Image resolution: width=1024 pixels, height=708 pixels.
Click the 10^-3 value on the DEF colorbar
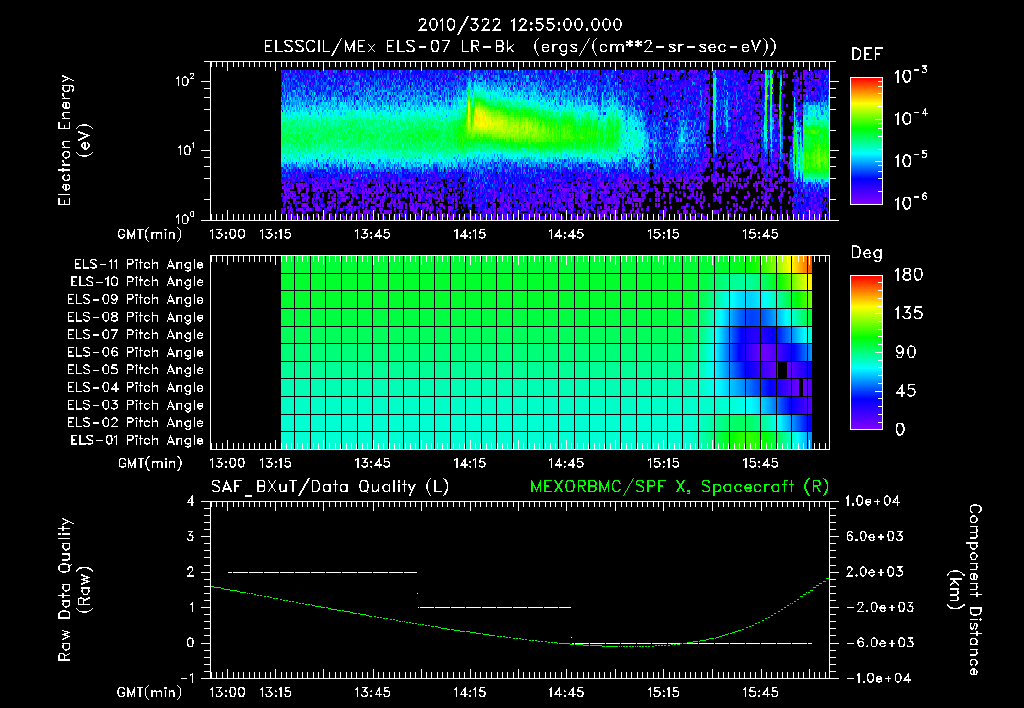coord(910,75)
